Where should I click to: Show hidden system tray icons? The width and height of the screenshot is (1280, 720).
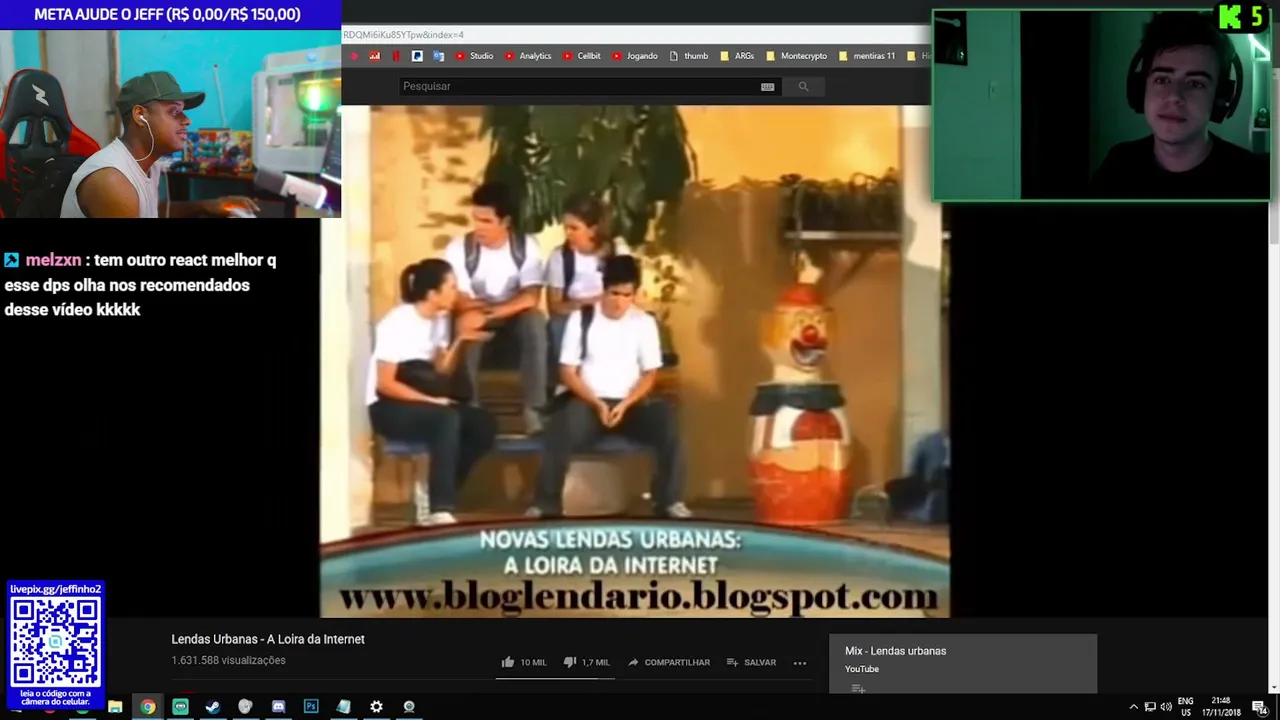point(1133,707)
